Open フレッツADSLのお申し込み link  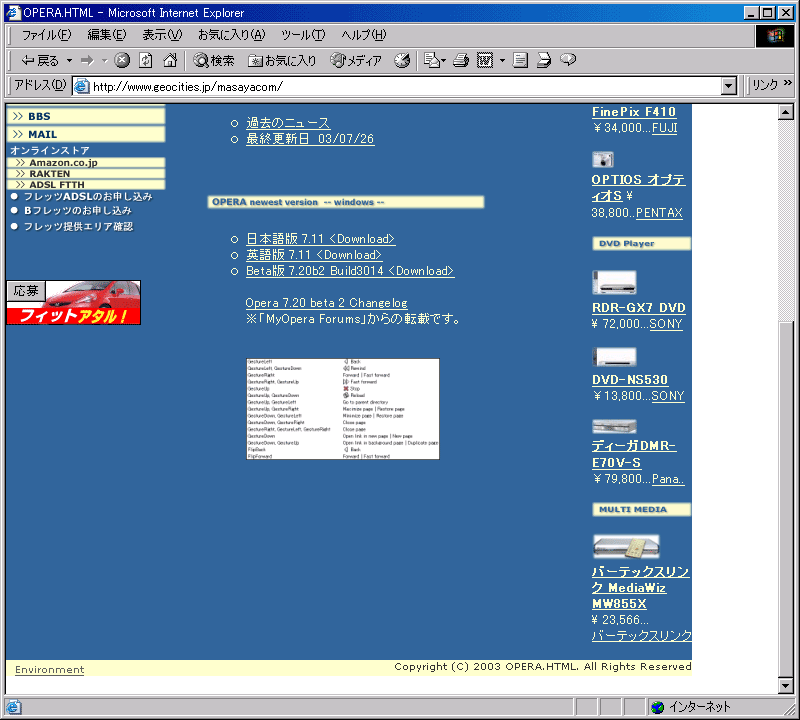point(88,197)
